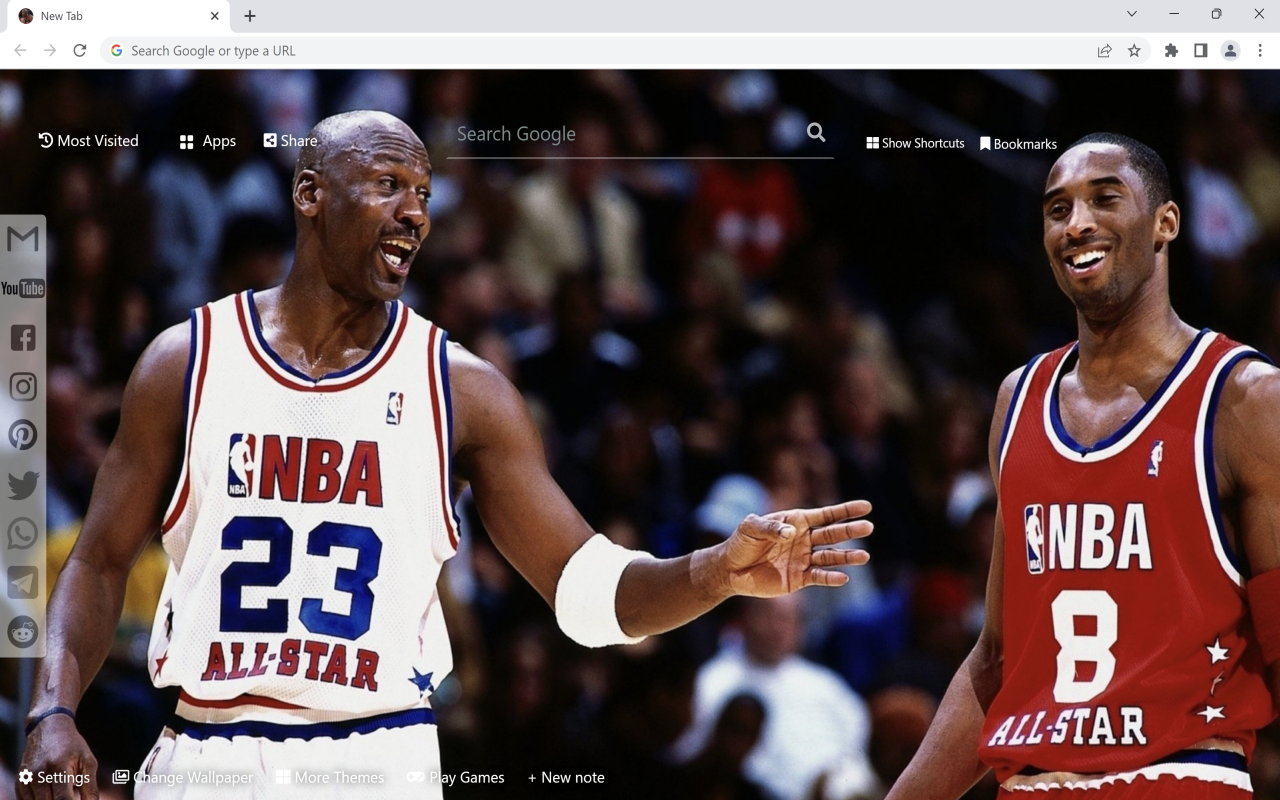The width and height of the screenshot is (1280, 800).
Task: Open YouTube from the sidebar
Action: coord(22,289)
